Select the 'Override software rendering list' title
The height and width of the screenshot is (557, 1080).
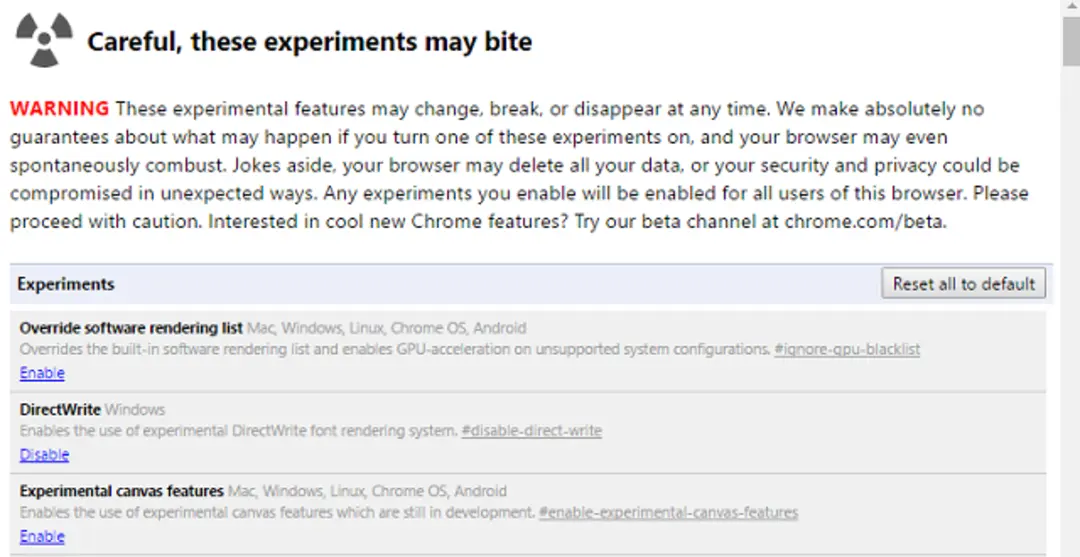tap(131, 328)
